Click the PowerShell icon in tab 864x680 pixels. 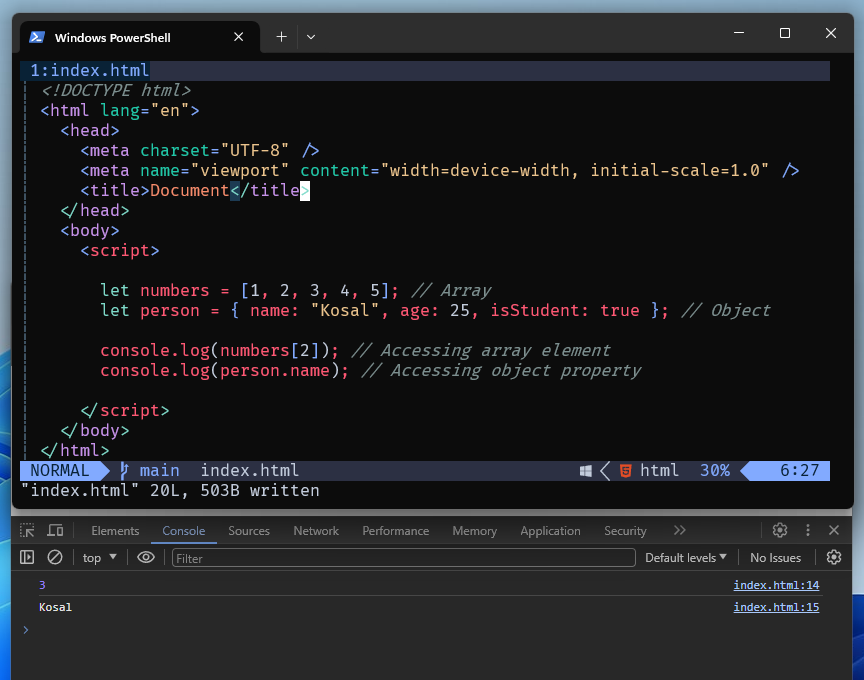[37, 37]
